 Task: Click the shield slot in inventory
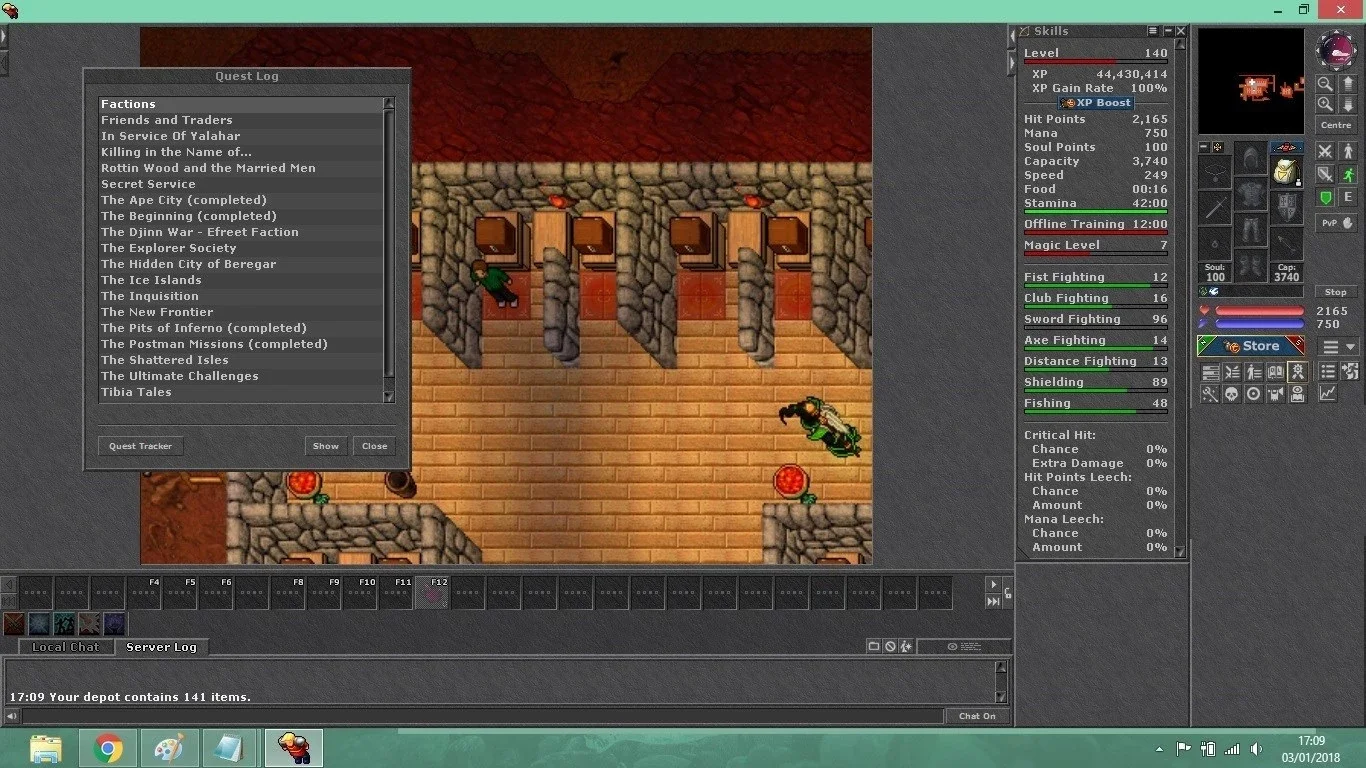(x=1286, y=208)
